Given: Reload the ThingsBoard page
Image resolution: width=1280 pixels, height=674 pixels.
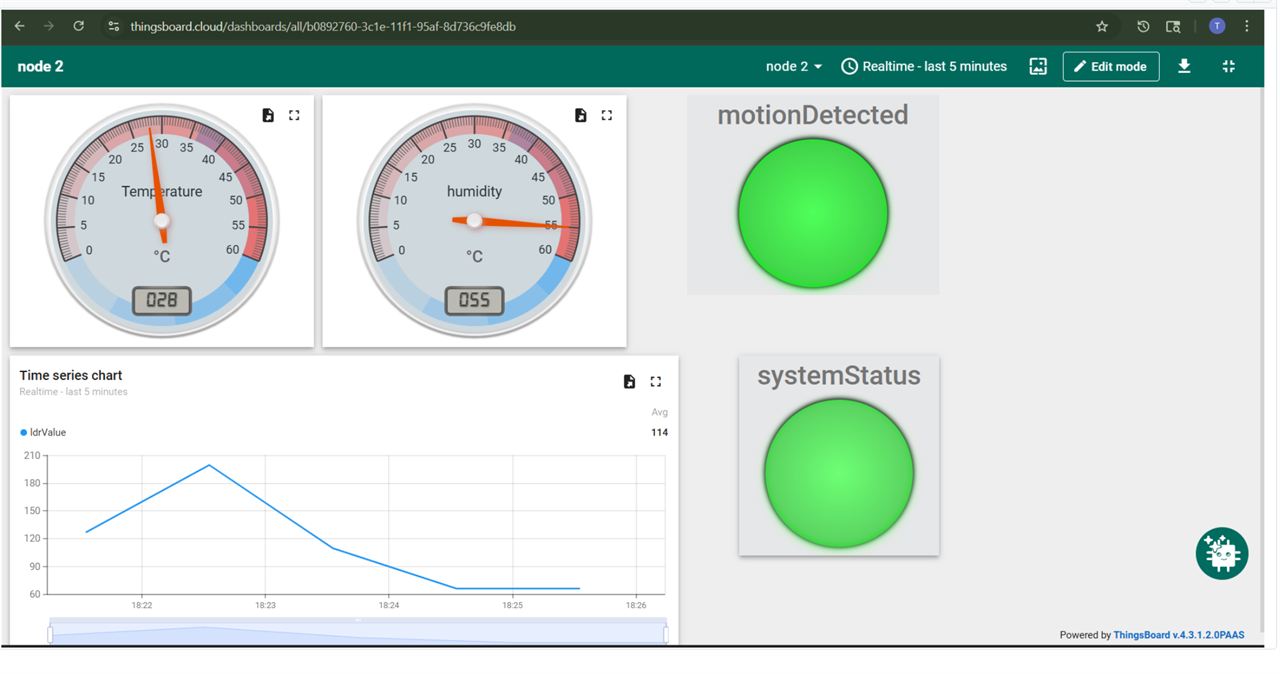Looking at the screenshot, I should (79, 26).
